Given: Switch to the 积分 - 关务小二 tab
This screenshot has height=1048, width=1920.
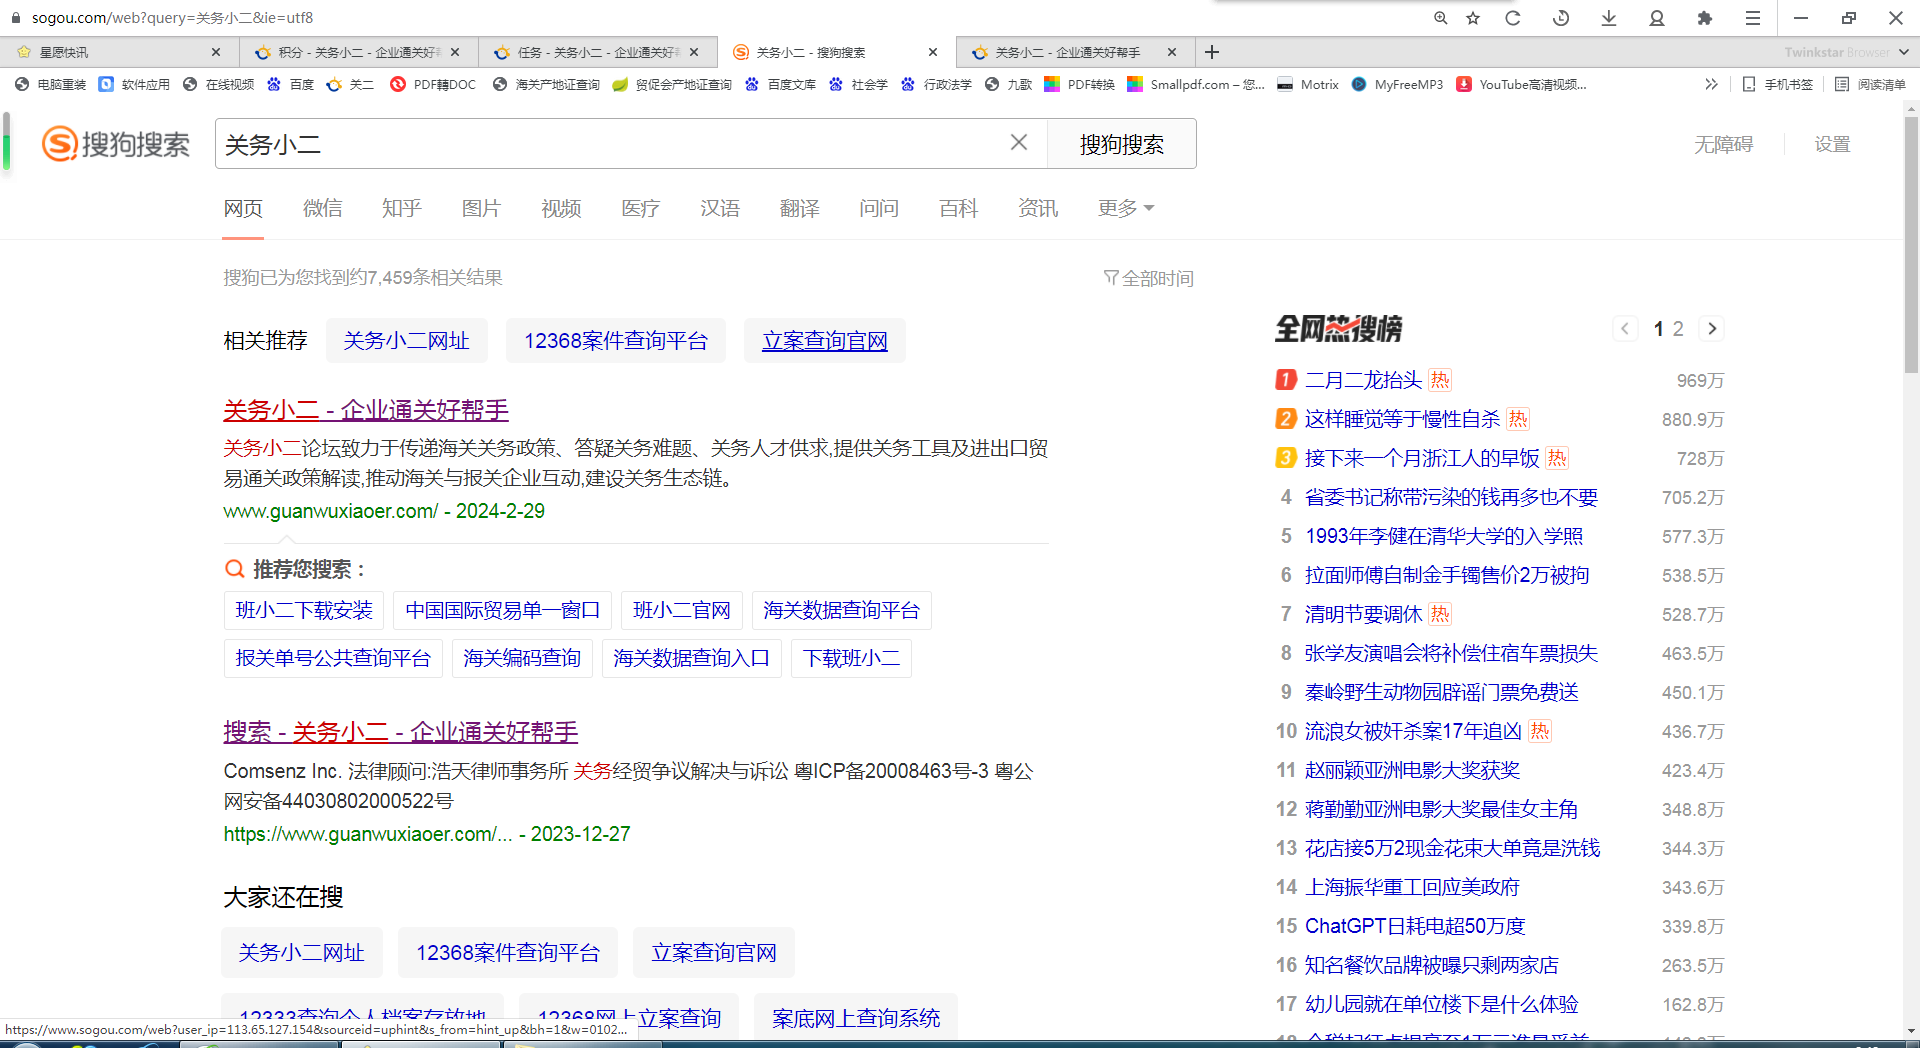Looking at the screenshot, I should pyautogui.click(x=359, y=52).
